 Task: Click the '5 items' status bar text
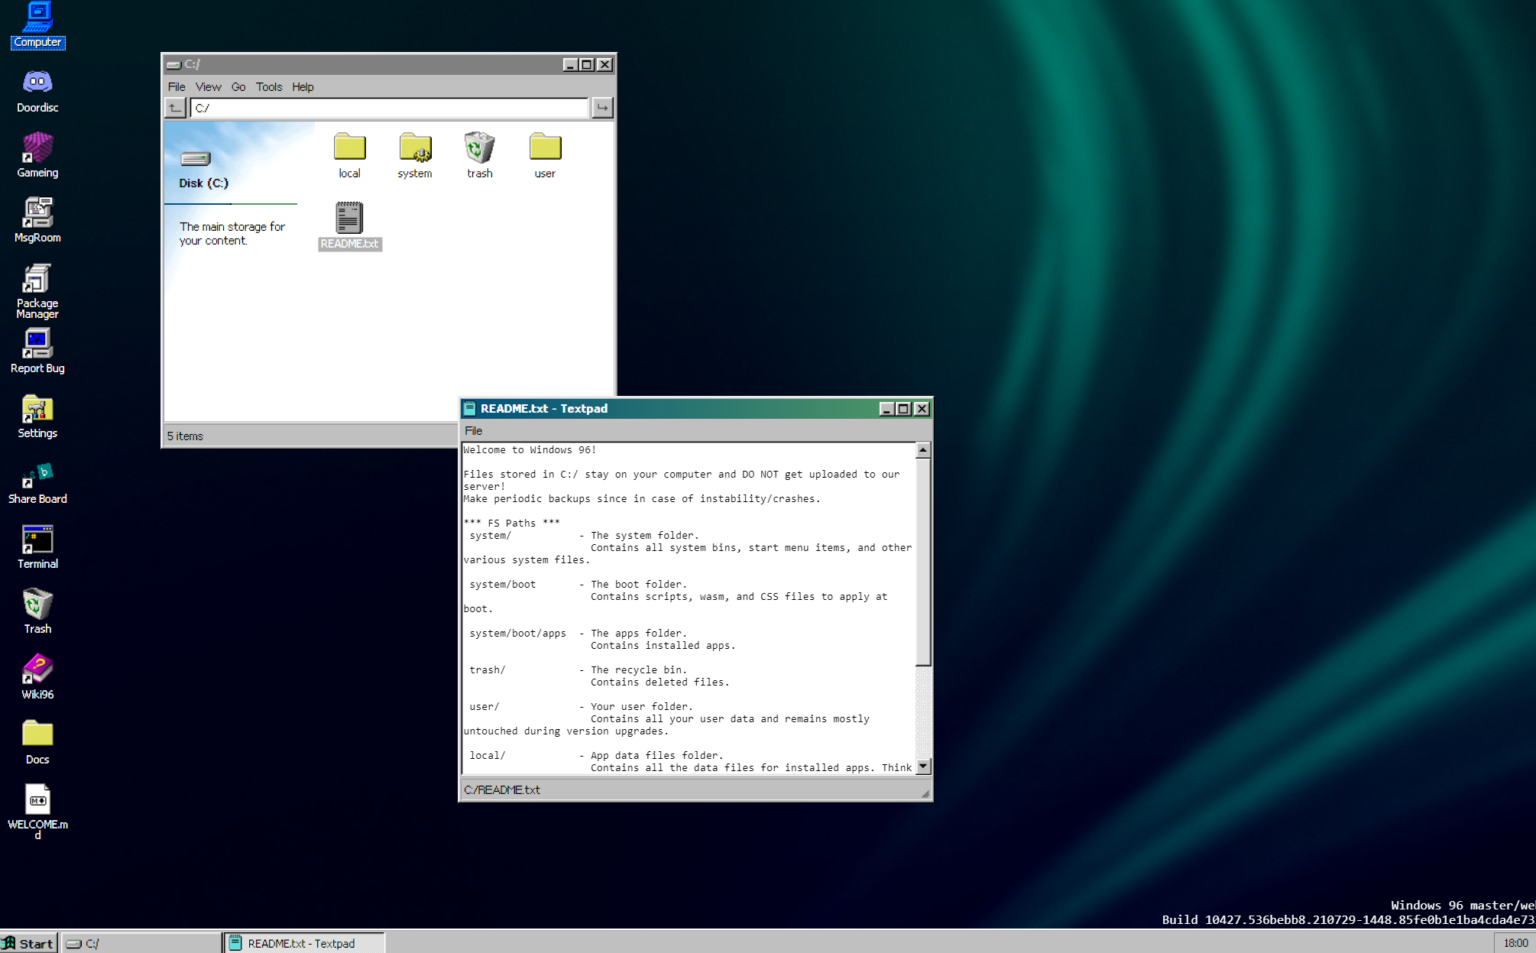point(185,436)
